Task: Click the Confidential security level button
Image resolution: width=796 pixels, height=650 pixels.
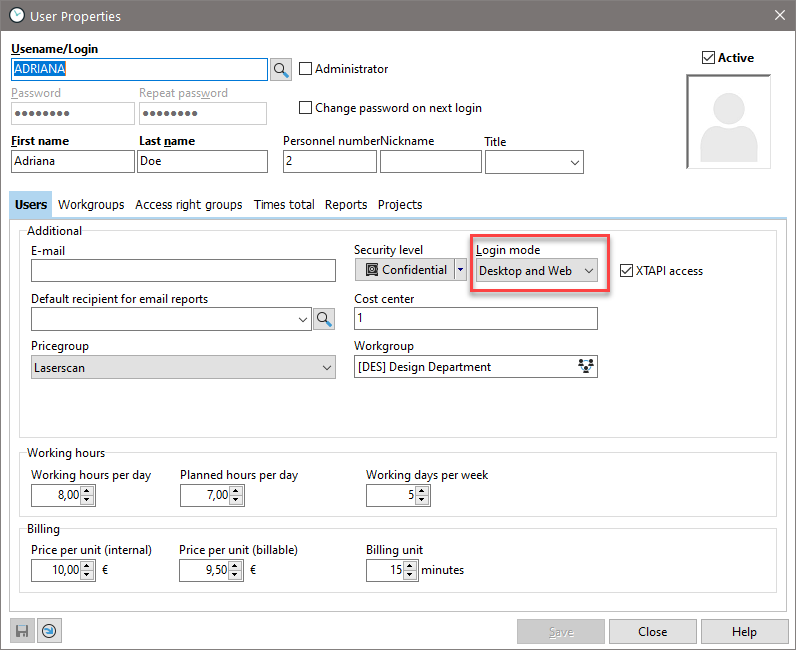Action: (405, 270)
